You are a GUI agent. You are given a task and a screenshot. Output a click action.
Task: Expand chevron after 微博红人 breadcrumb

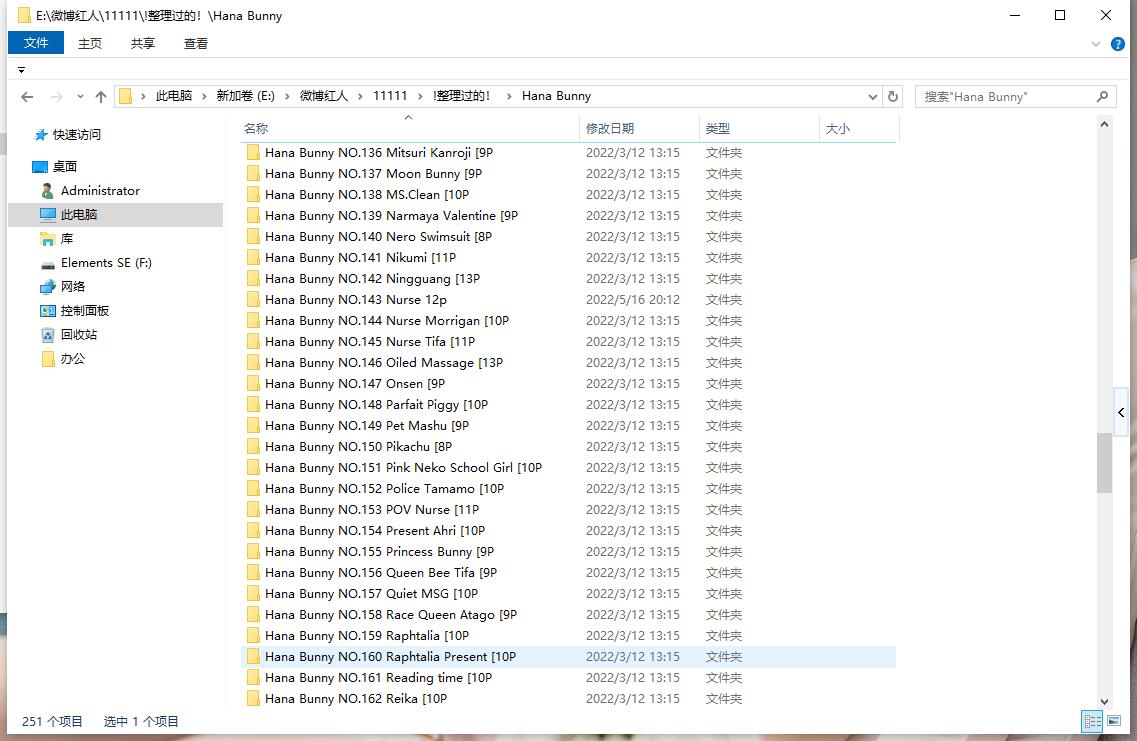360,96
